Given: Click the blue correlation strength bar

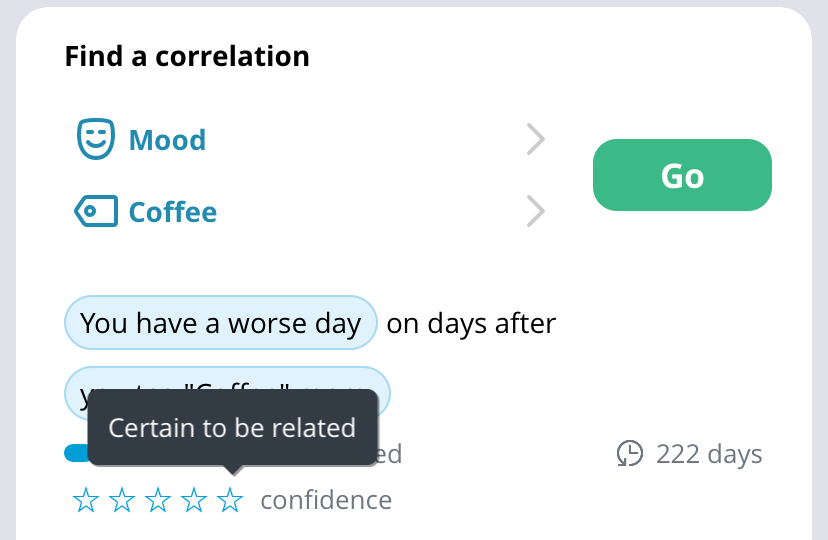Looking at the screenshot, I should point(76,453).
